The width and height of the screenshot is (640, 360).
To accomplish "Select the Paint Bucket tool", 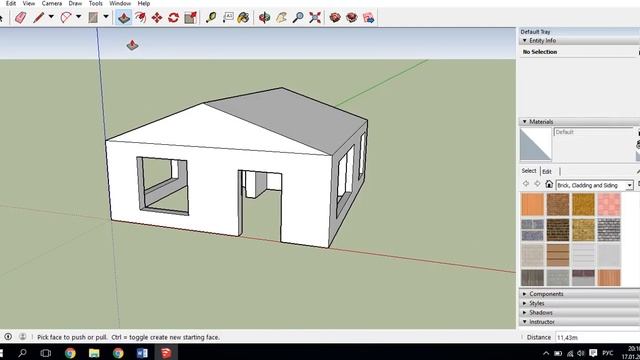I will 243,18.
